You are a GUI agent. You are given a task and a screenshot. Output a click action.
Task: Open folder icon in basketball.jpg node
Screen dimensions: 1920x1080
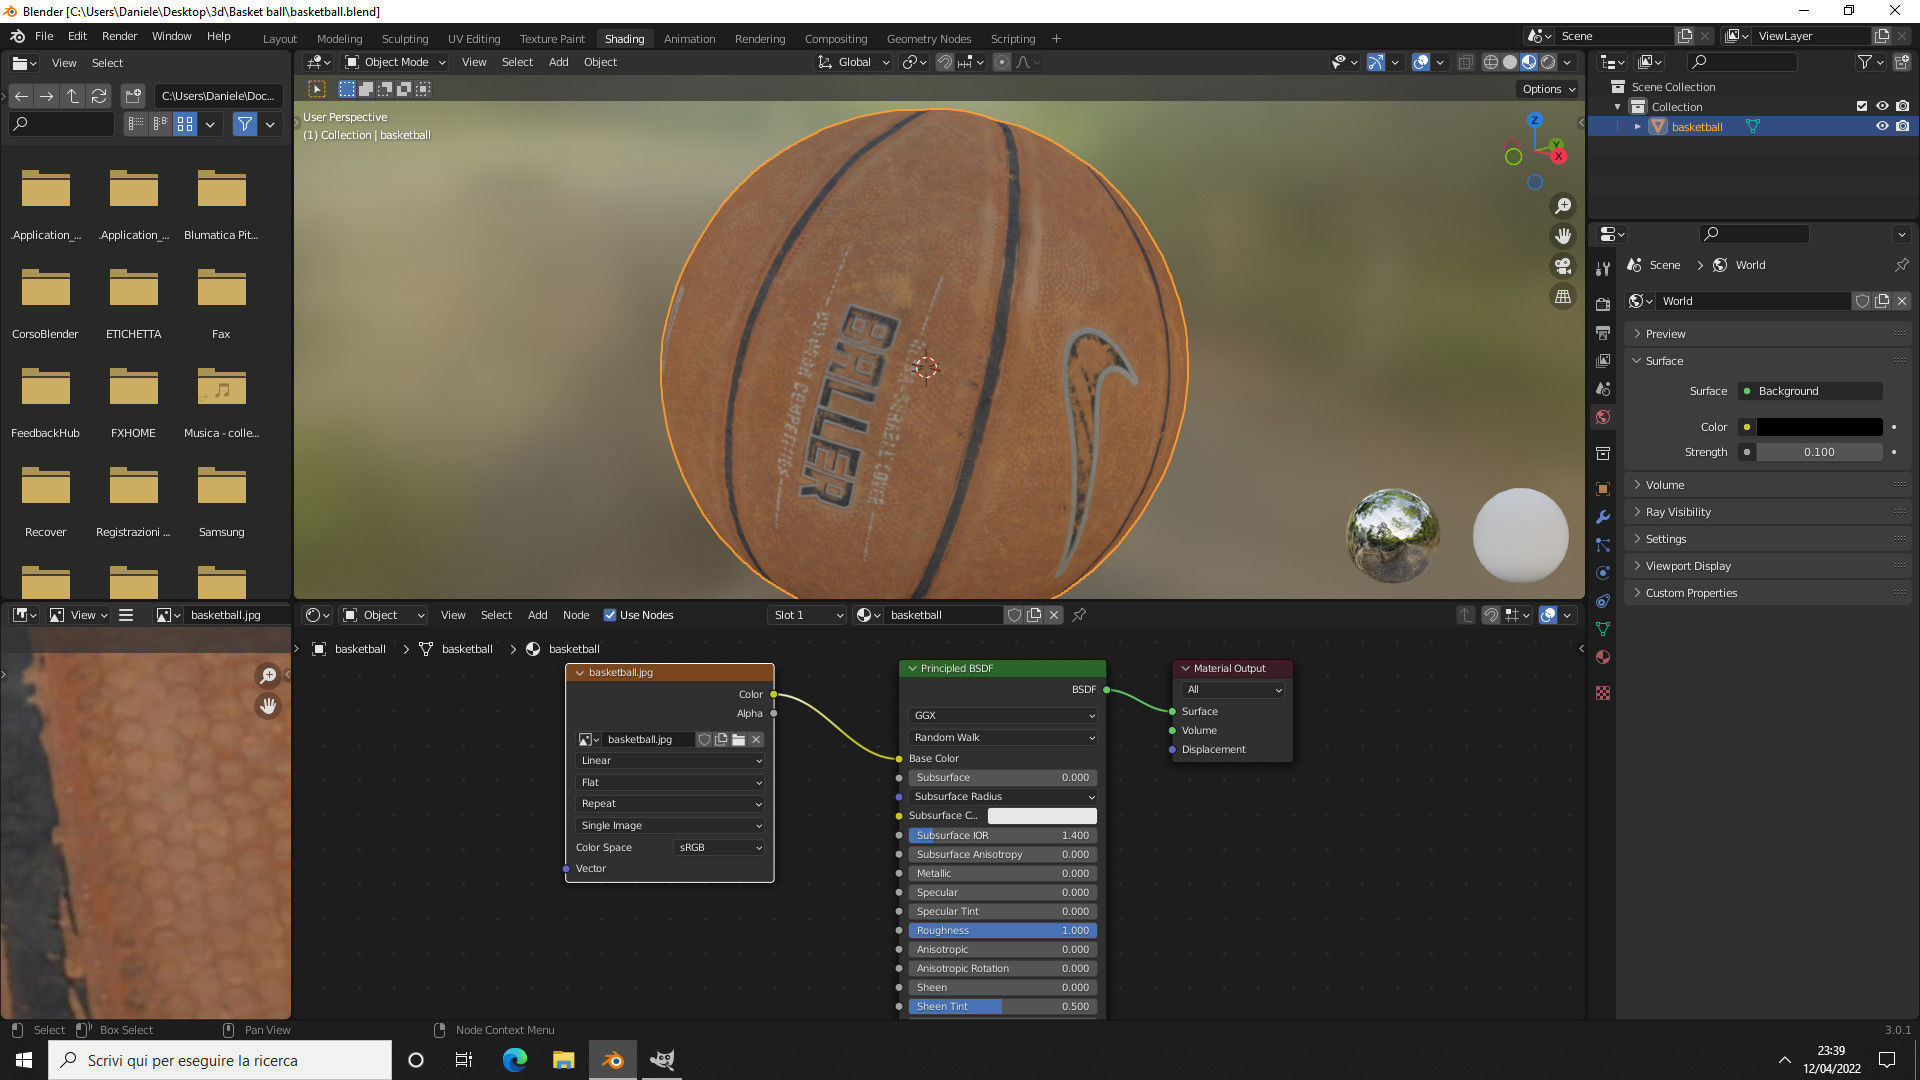pos(738,740)
